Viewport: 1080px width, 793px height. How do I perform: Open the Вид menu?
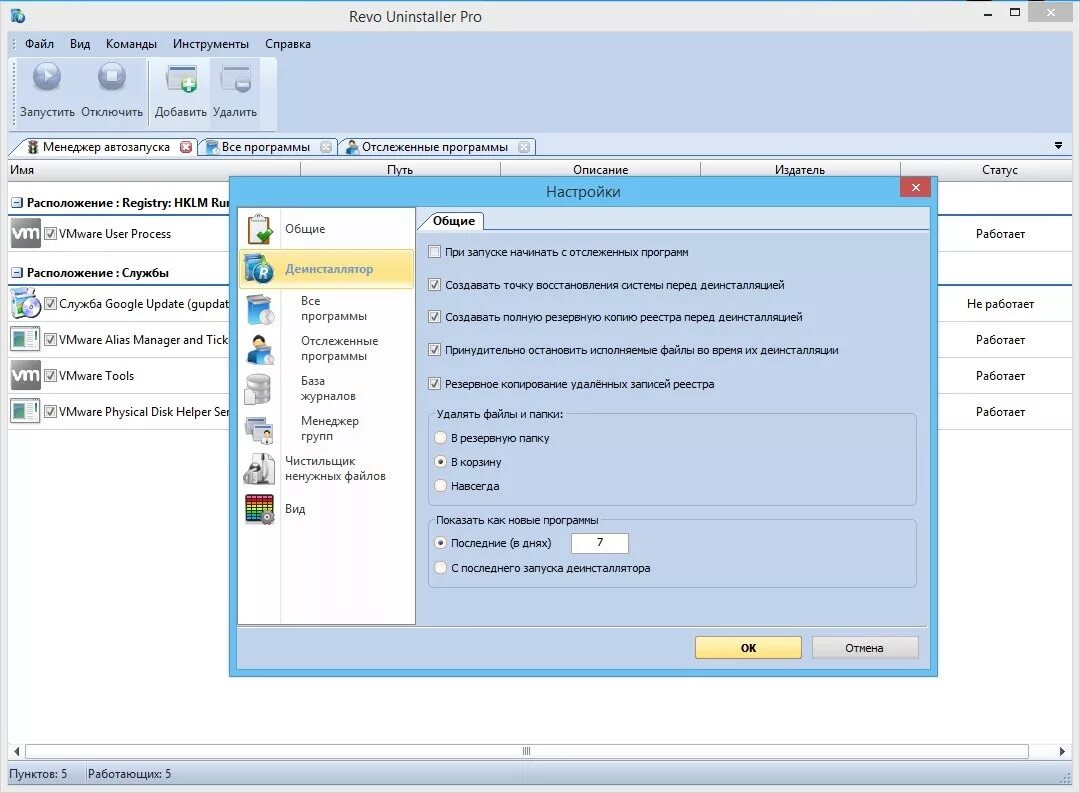(x=80, y=44)
